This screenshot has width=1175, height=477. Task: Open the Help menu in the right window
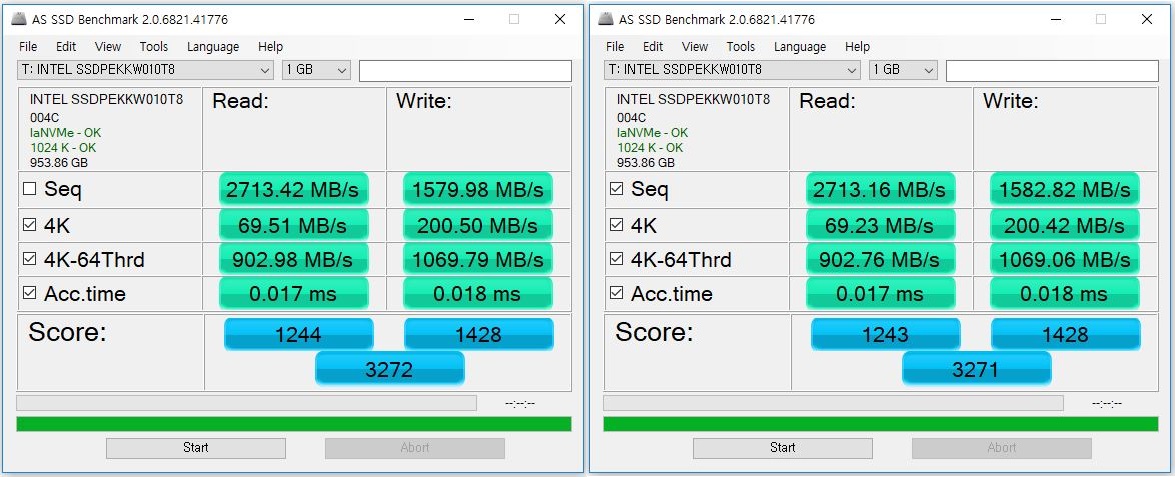tap(857, 46)
